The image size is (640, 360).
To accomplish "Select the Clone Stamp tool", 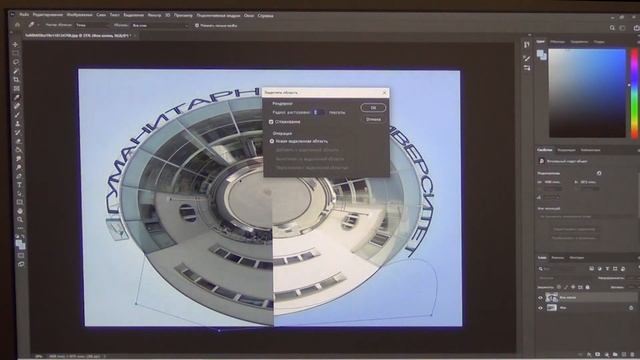I will pyautogui.click(x=18, y=123).
